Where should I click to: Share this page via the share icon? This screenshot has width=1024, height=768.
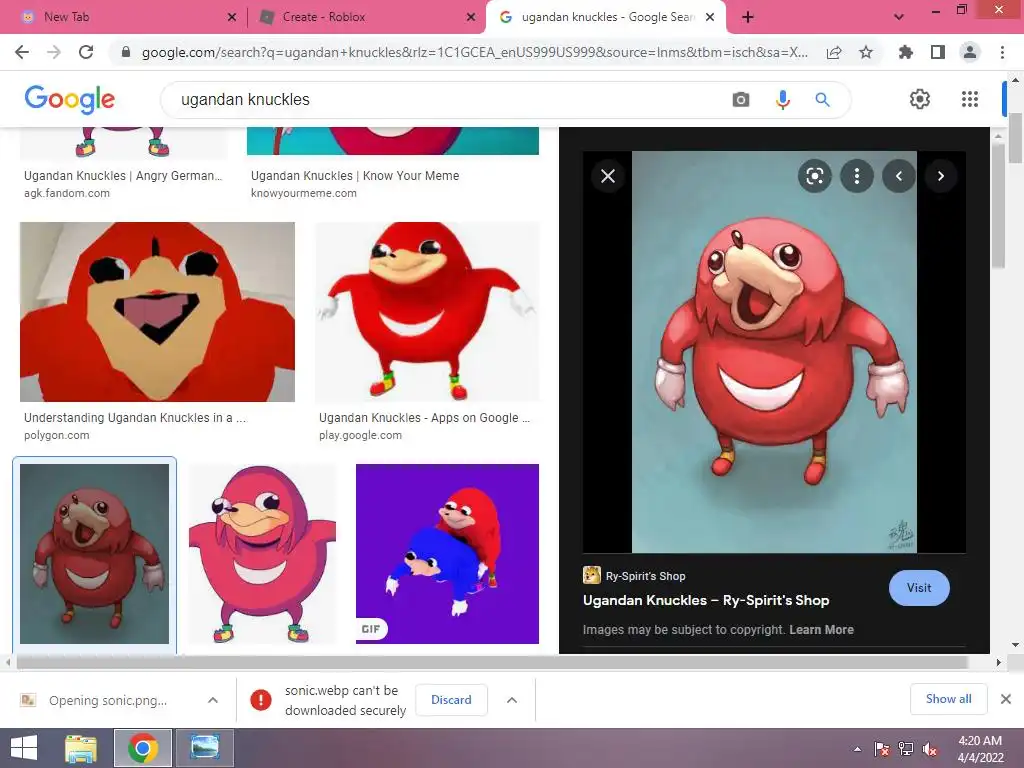point(834,52)
